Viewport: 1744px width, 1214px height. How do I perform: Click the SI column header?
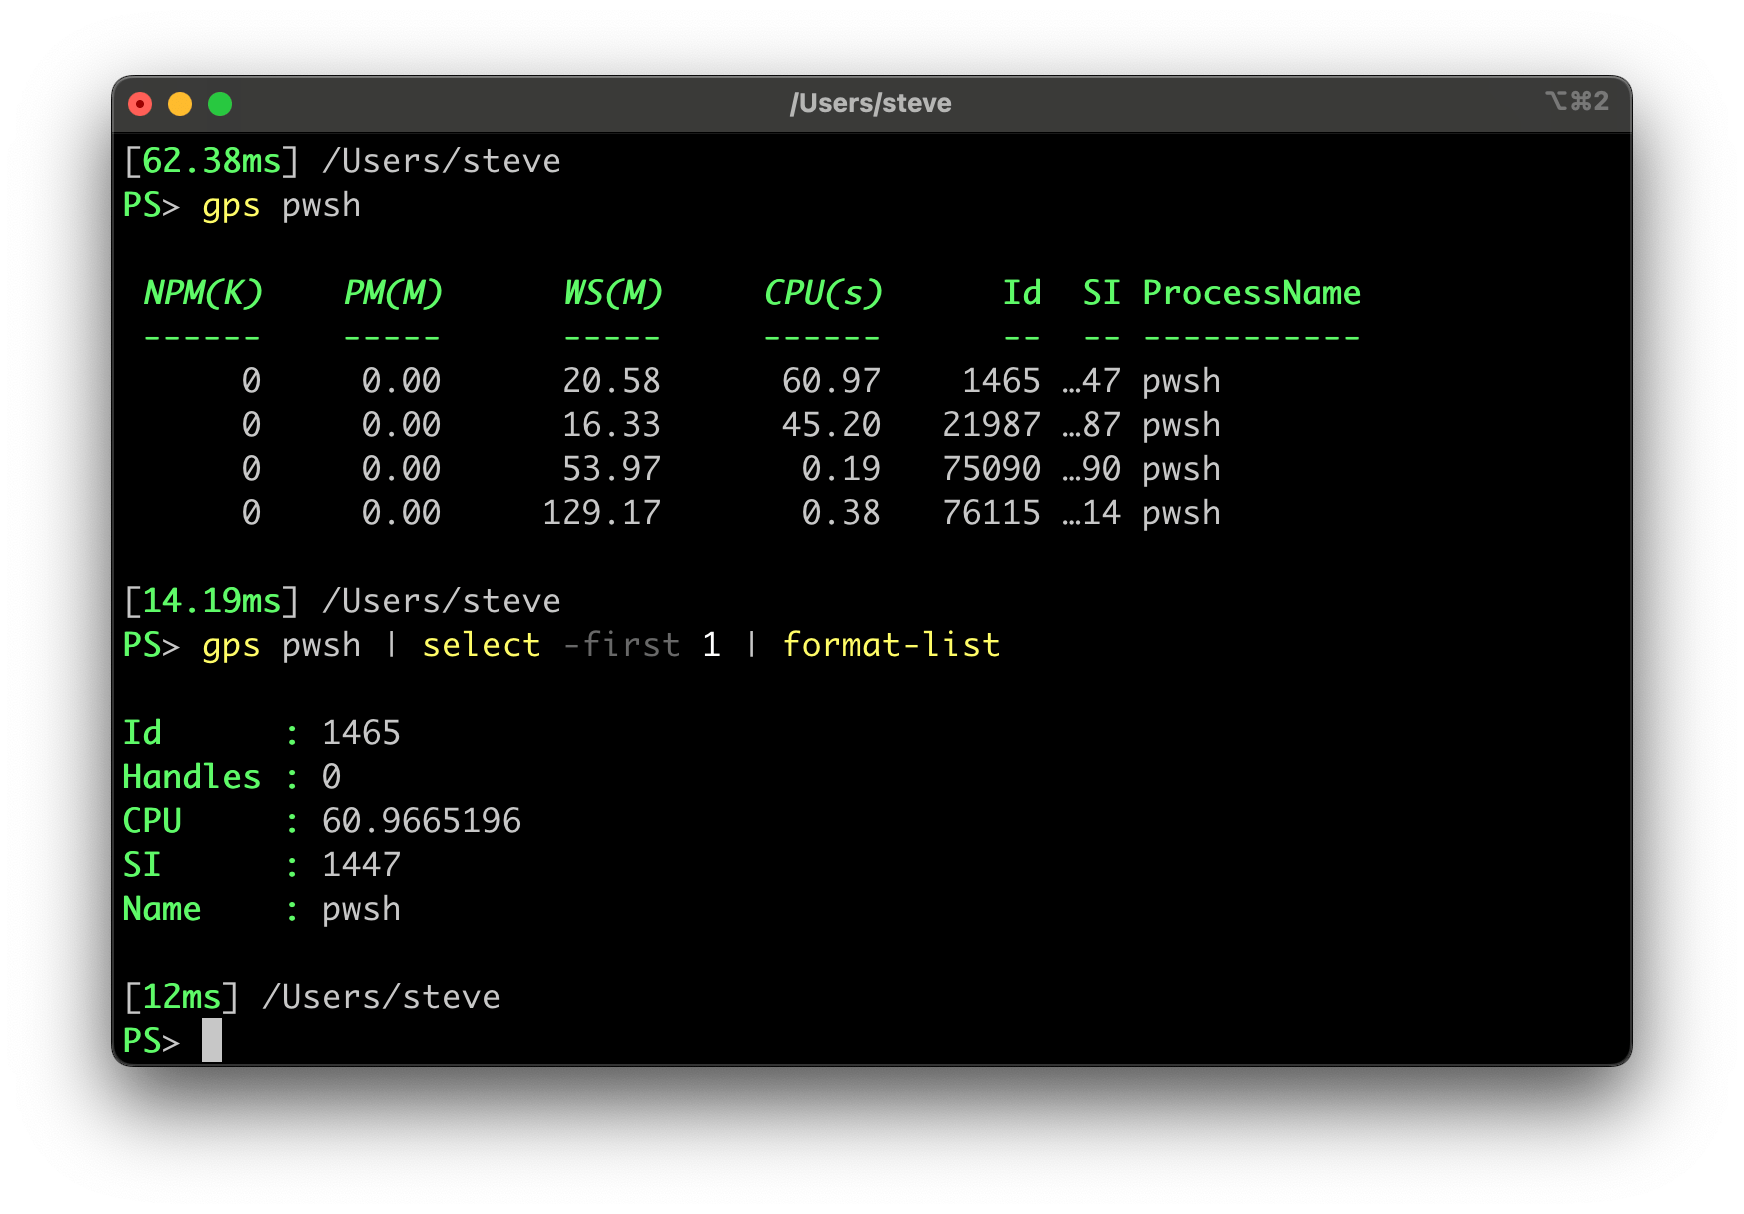(x=1101, y=293)
